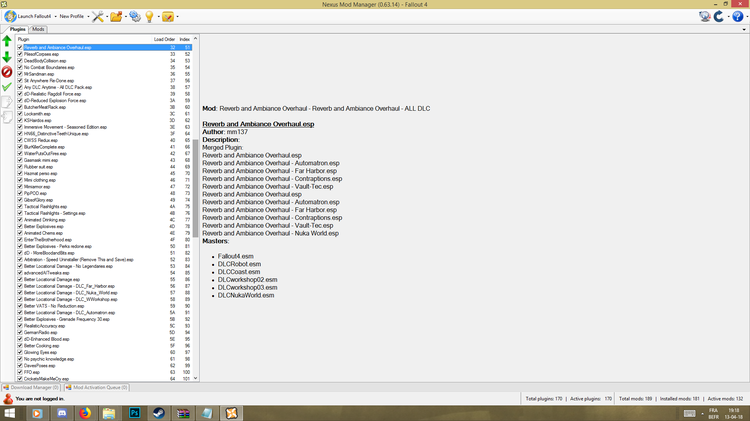Uncheck Reverb and Ambiance Overhaul.esp checkbox
Viewport: 750px width, 421px height.
click(20, 47)
